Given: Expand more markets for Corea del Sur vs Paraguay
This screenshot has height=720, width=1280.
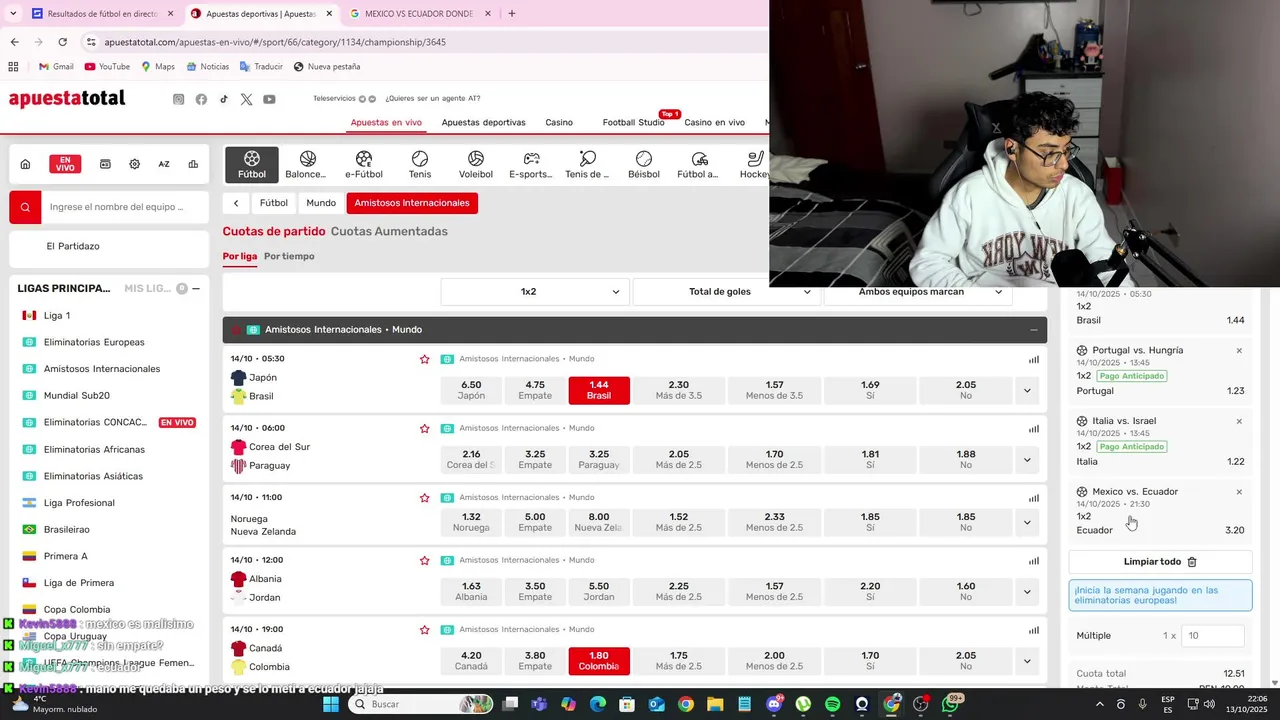Looking at the screenshot, I should coord(1027,460).
